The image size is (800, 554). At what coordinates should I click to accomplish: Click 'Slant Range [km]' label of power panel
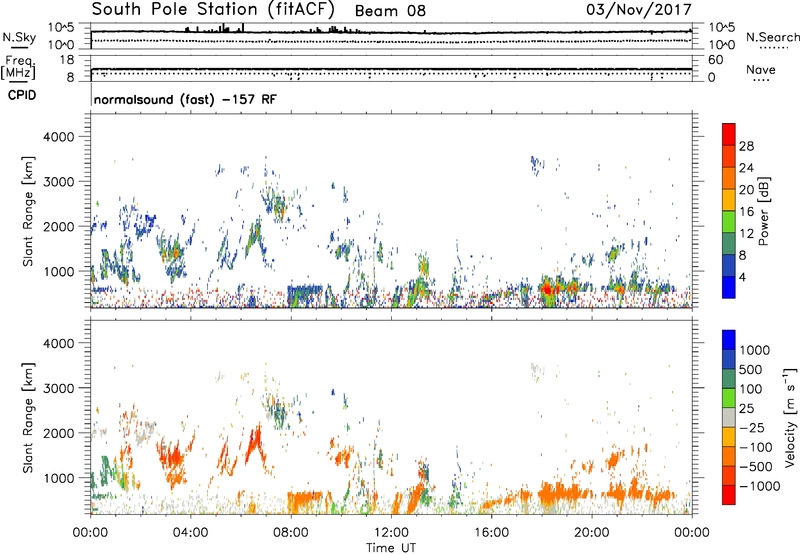point(28,211)
